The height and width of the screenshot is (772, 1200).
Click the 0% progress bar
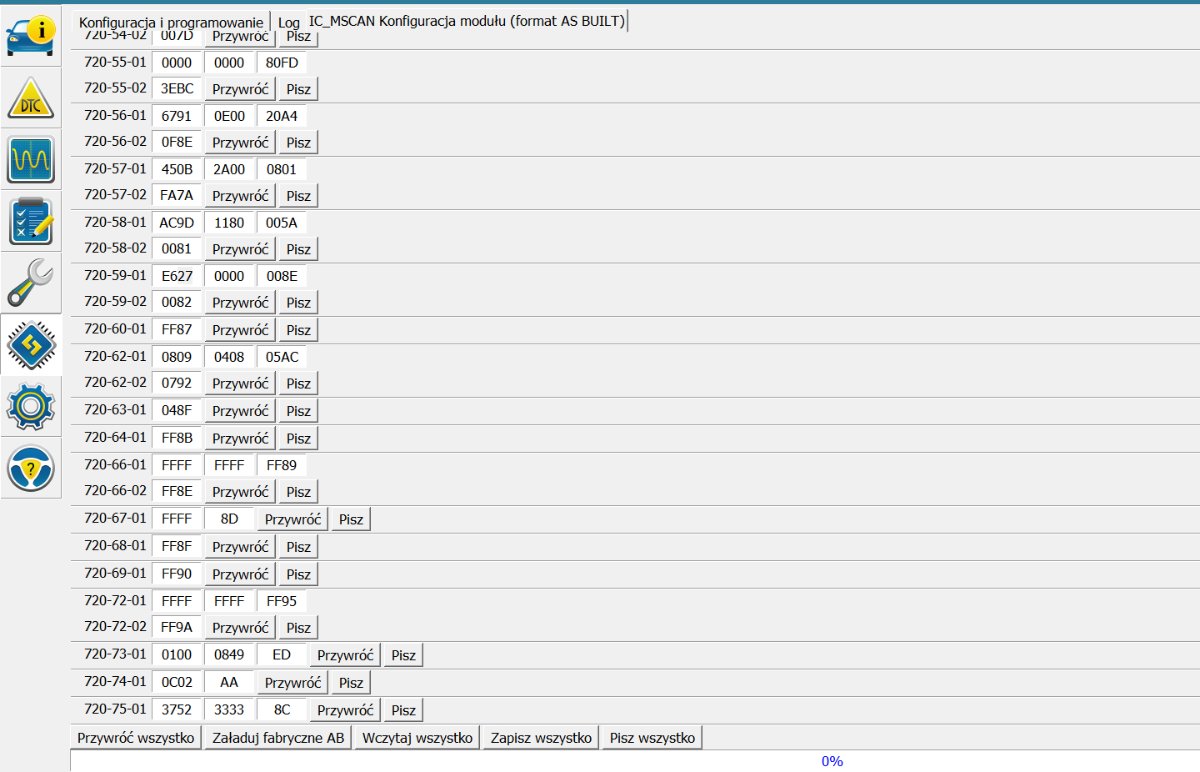tap(635, 761)
